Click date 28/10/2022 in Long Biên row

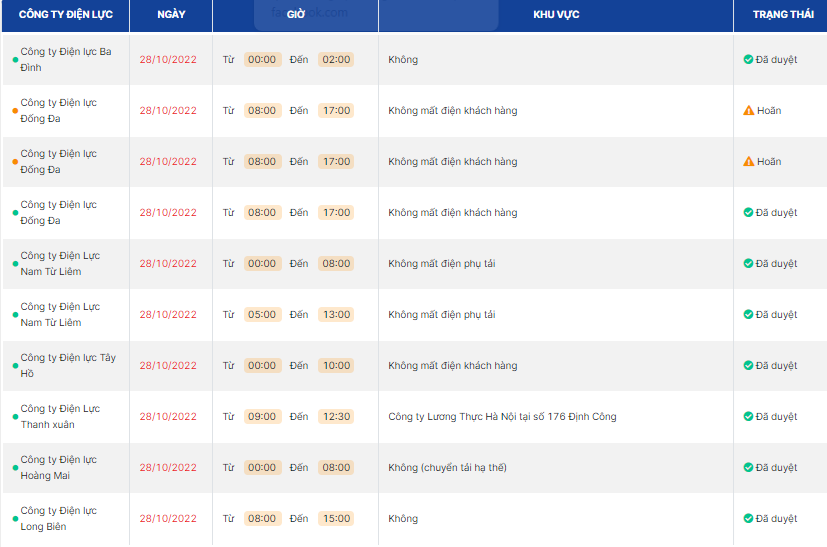[168, 518]
